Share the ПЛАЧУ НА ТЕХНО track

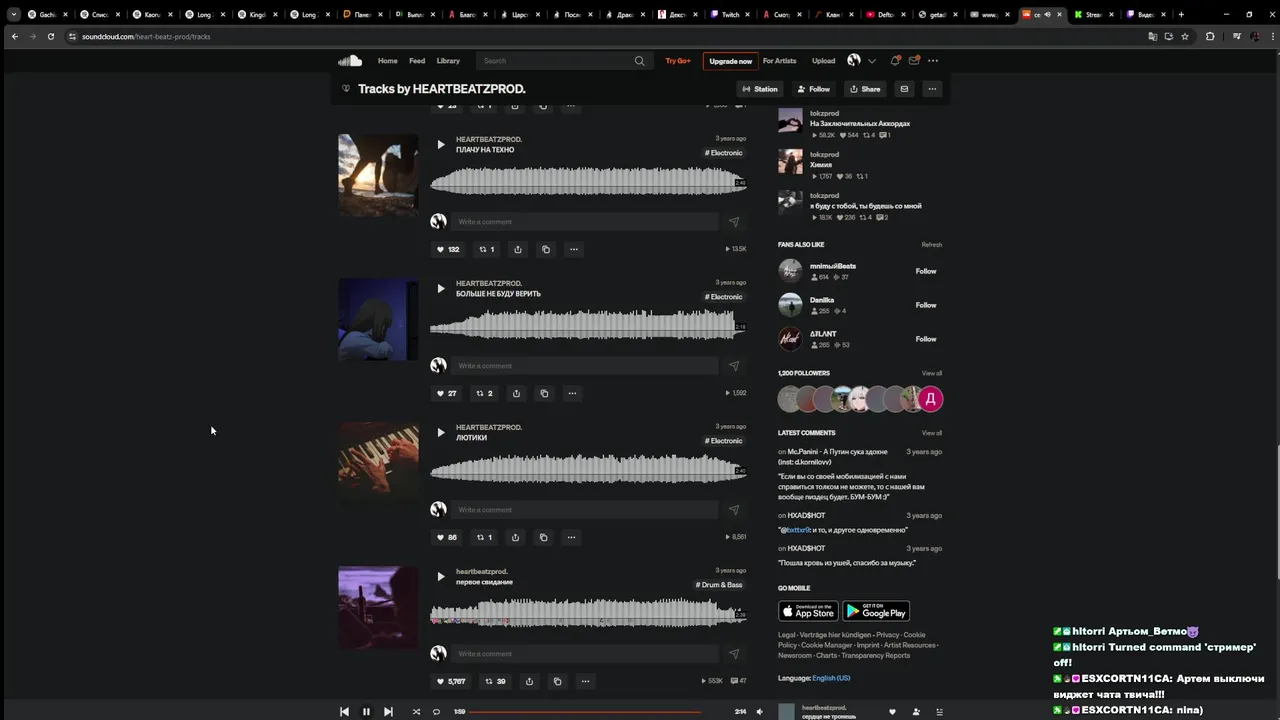click(517, 249)
